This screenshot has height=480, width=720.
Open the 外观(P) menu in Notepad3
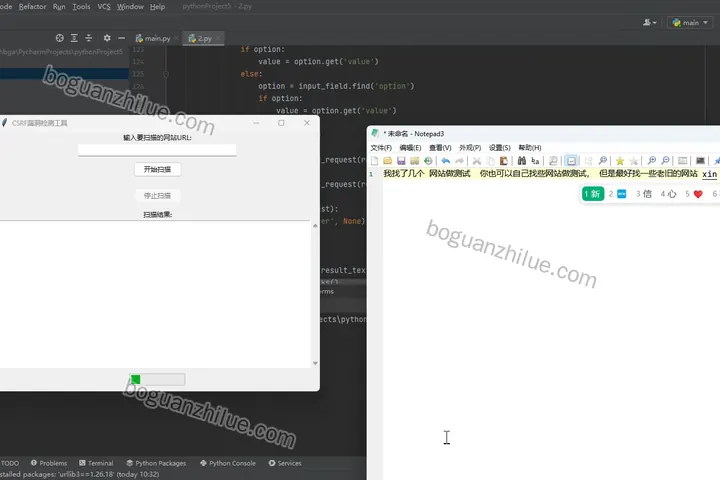pos(470,147)
